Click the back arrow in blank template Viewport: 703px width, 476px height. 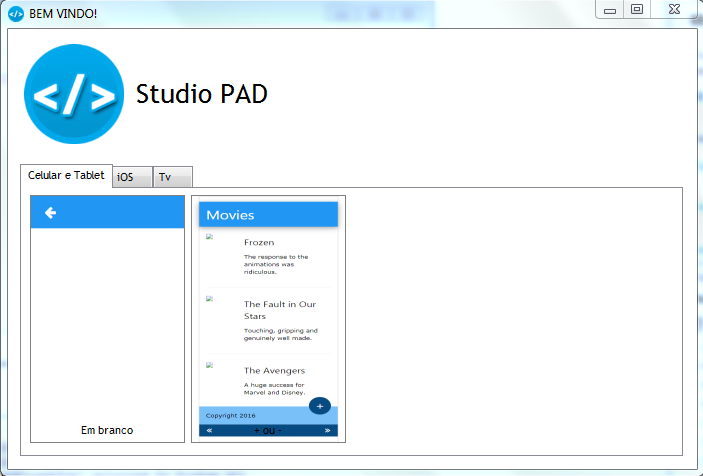point(50,212)
